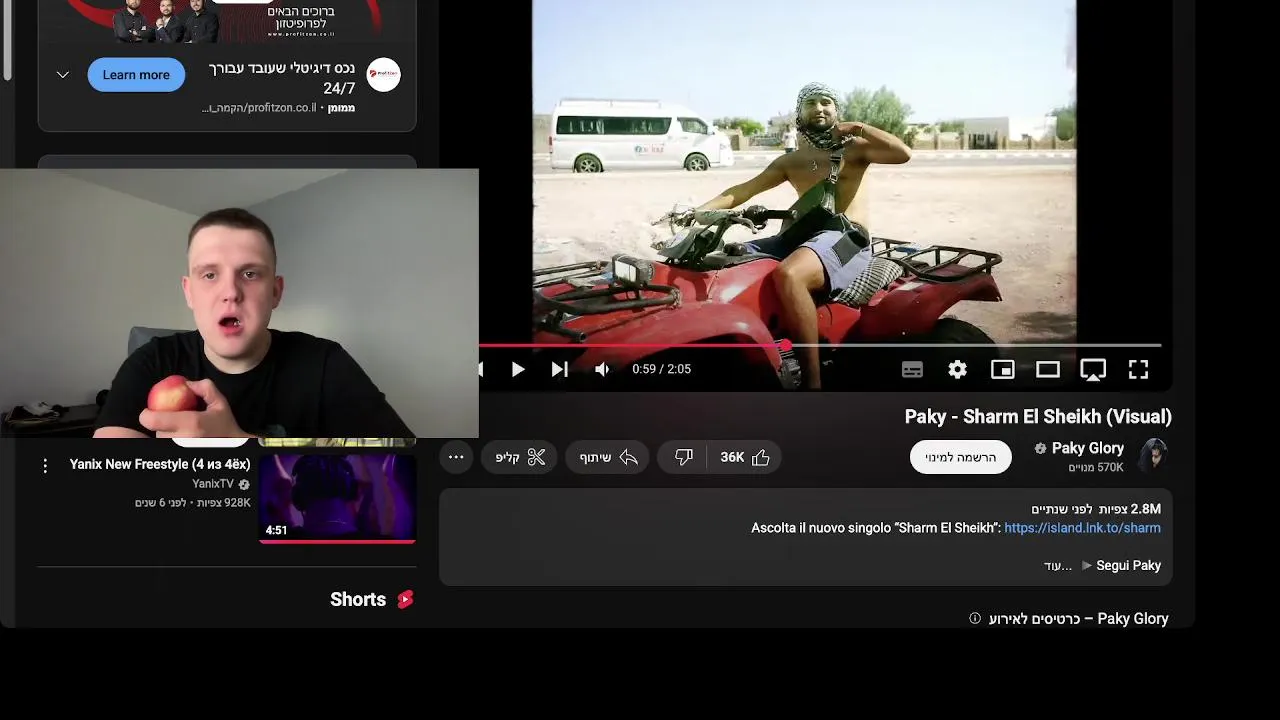
Task: Open the YanixTV channel name
Action: click(213, 484)
